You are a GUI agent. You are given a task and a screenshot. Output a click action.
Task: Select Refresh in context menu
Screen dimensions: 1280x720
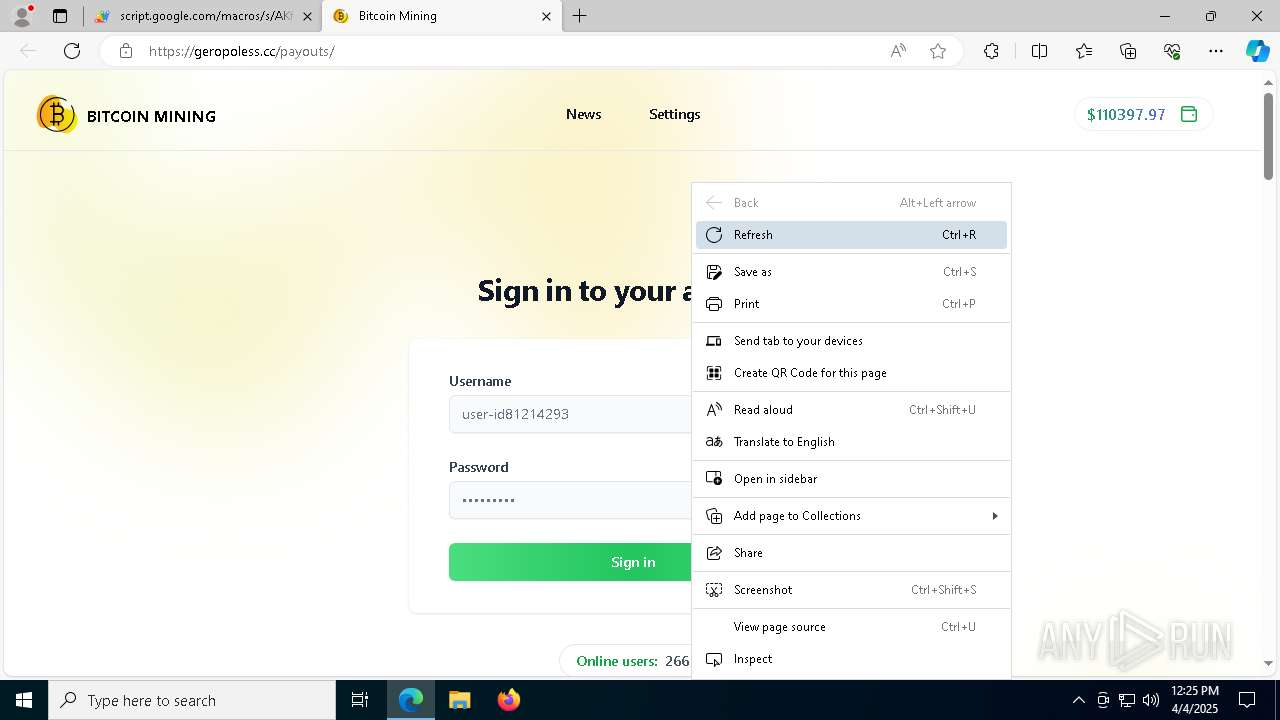coord(851,235)
